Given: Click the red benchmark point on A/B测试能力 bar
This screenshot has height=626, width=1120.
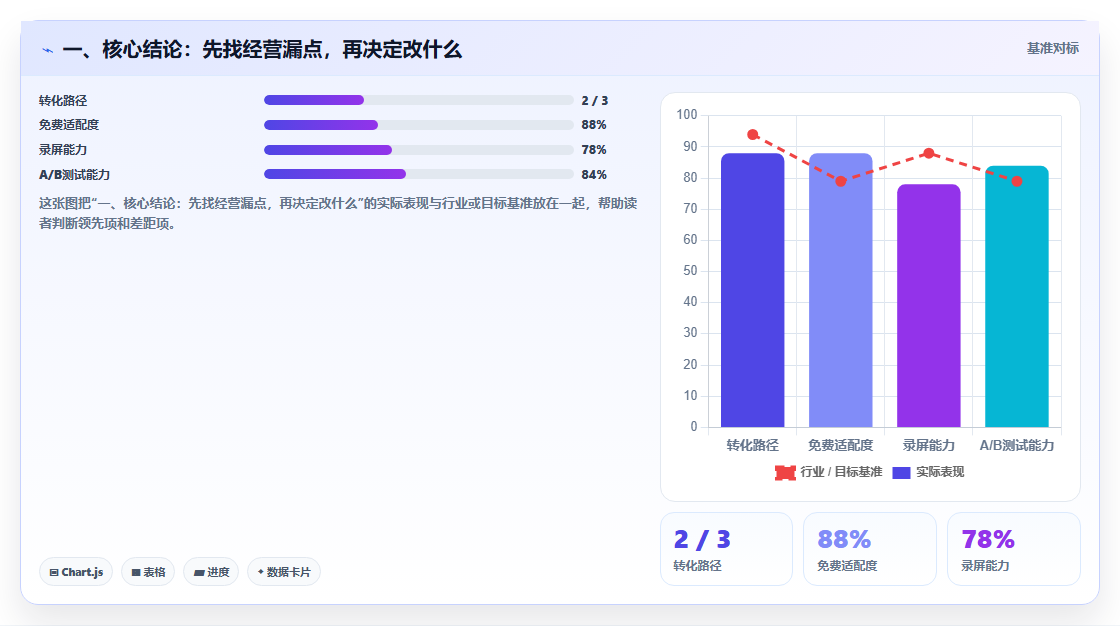Looking at the screenshot, I should pyautogui.click(x=1016, y=182).
